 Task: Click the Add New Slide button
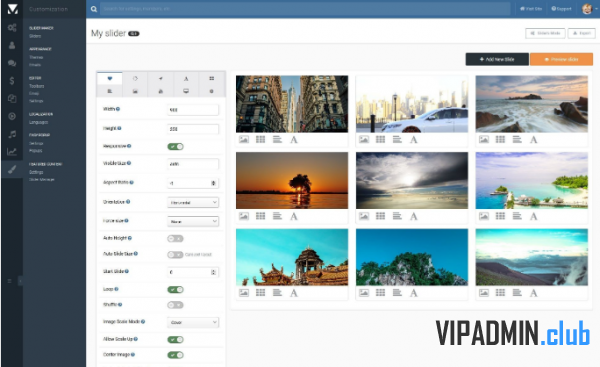497,59
